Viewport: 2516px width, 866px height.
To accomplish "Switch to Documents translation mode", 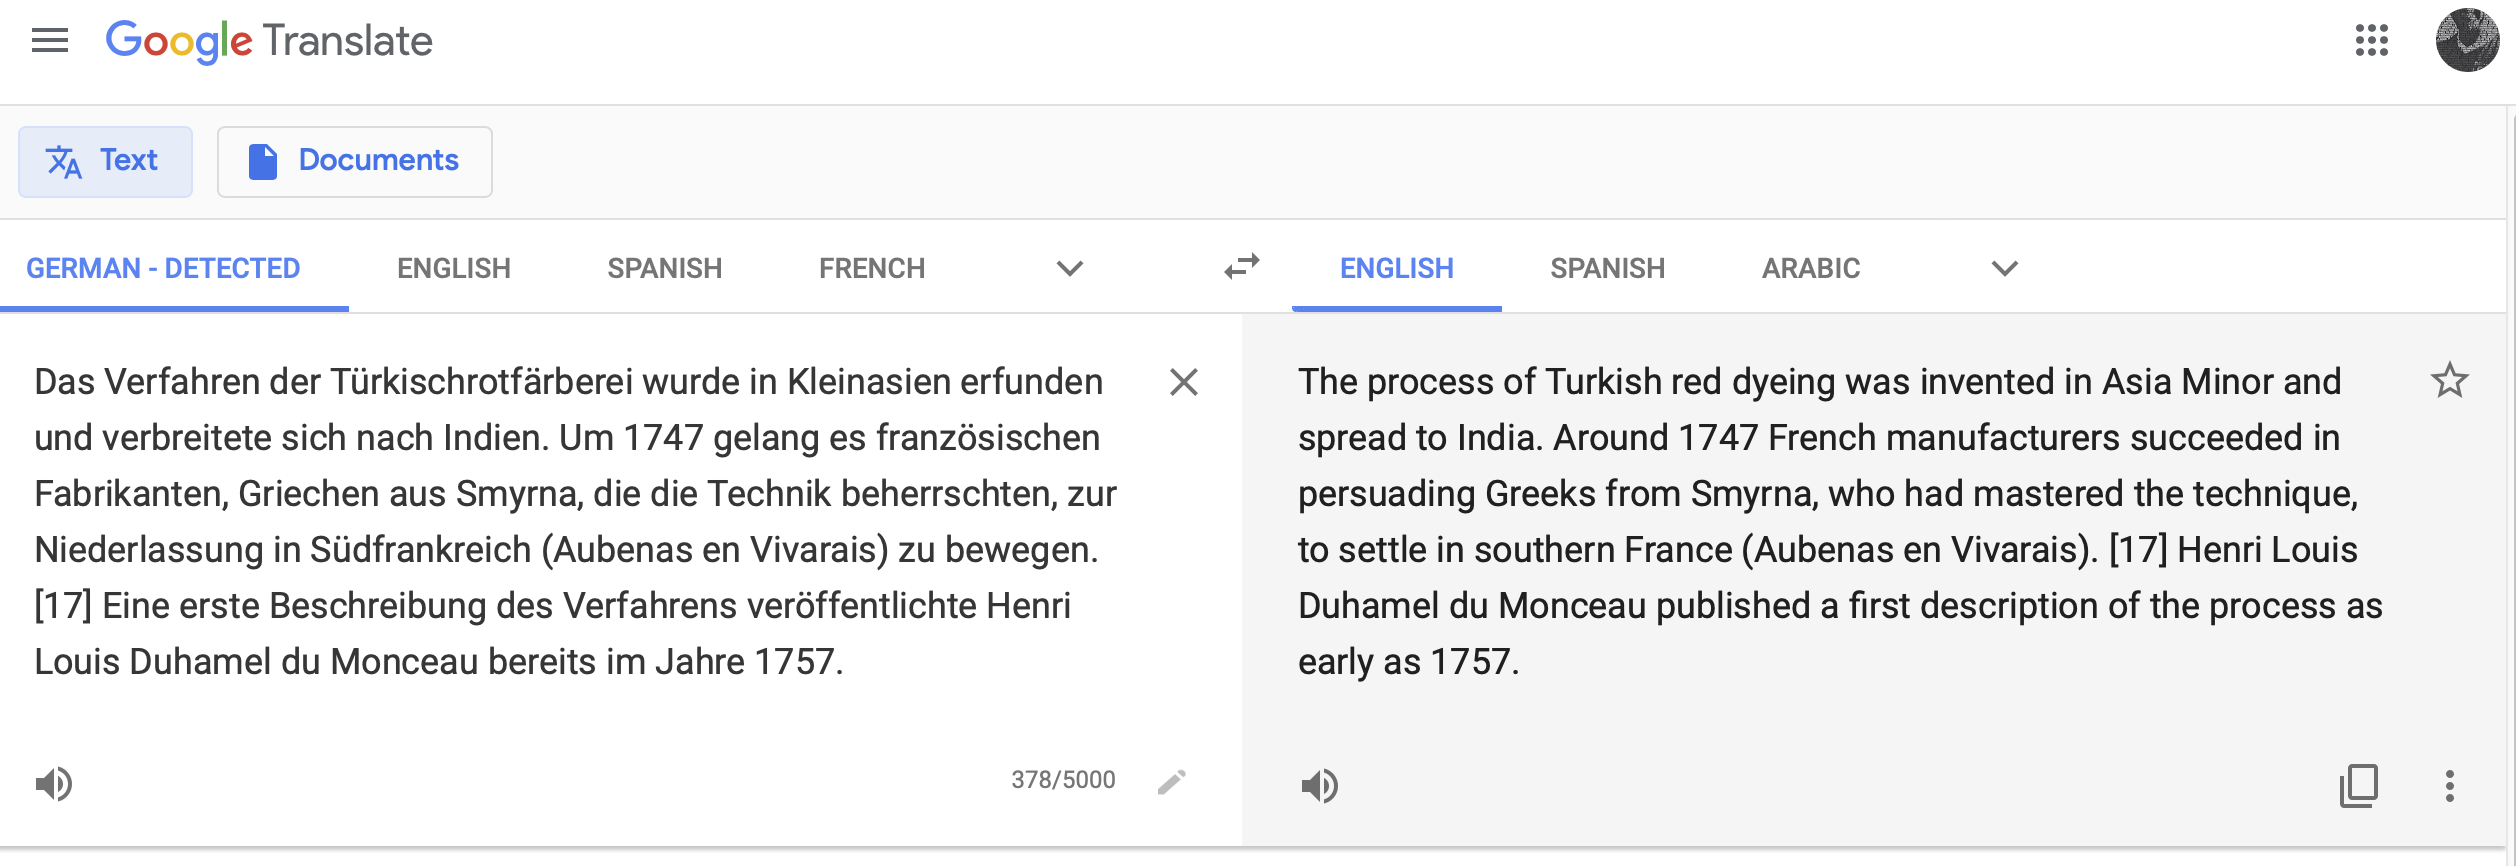I will pos(354,161).
